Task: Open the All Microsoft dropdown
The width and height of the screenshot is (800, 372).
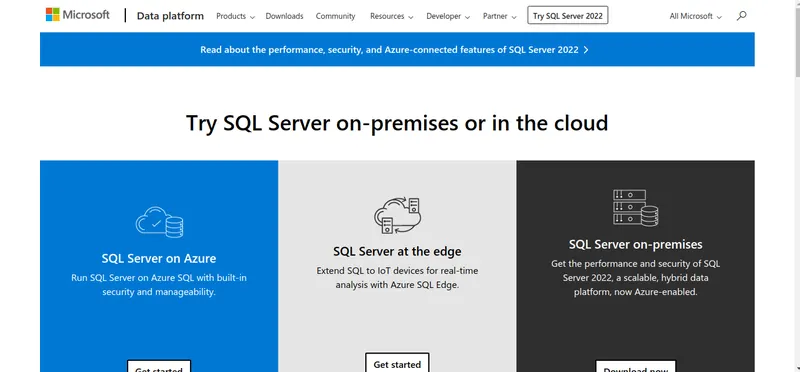Action: [695, 16]
